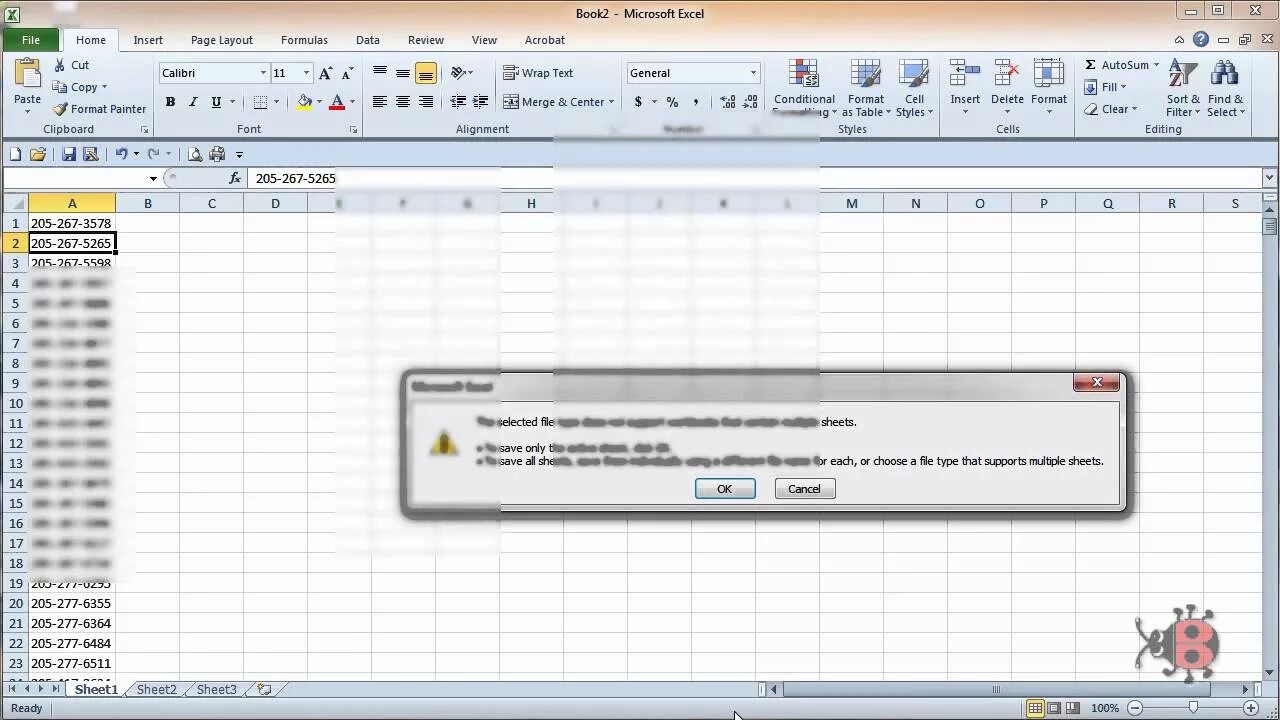1280x720 pixels.
Task: Open the Fill dropdown
Action: click(1106, 87)
